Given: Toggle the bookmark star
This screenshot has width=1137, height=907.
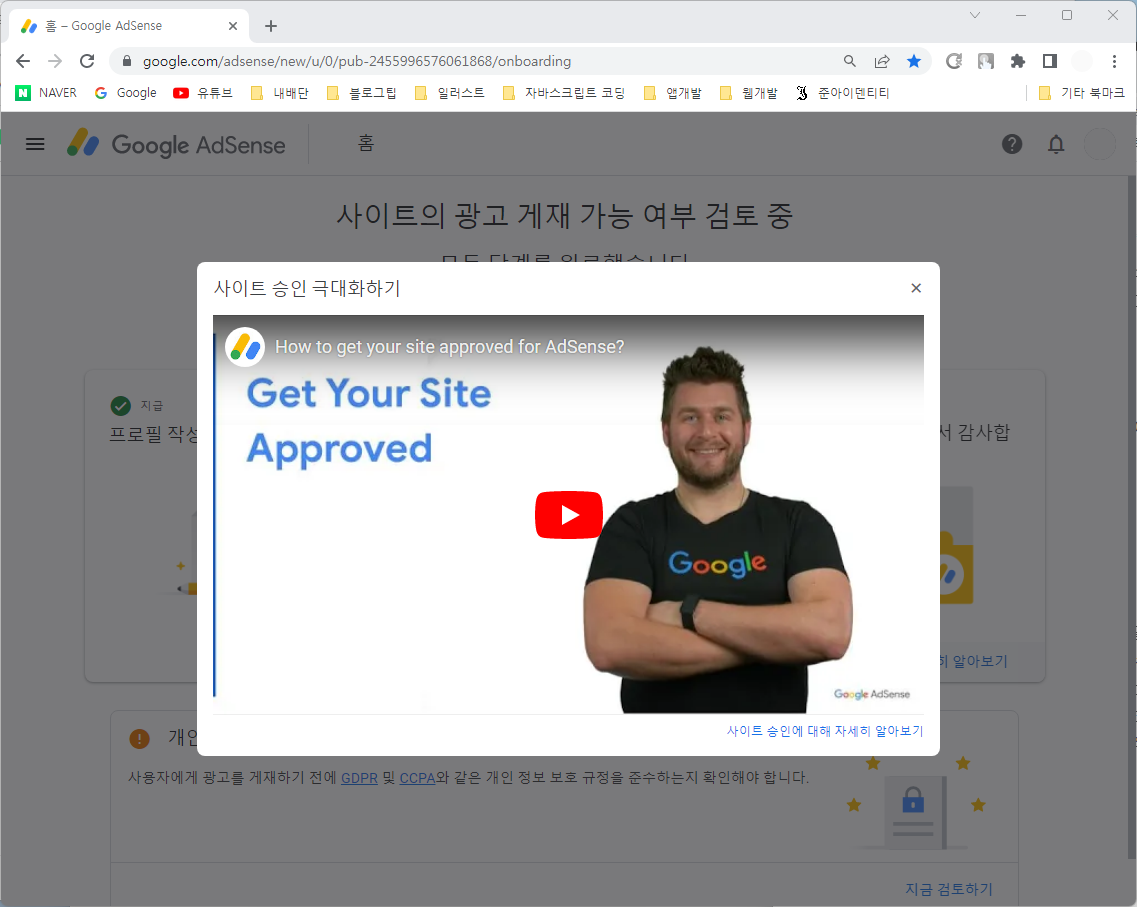Looking at the screenshot, I should click(x=914, y=61).
